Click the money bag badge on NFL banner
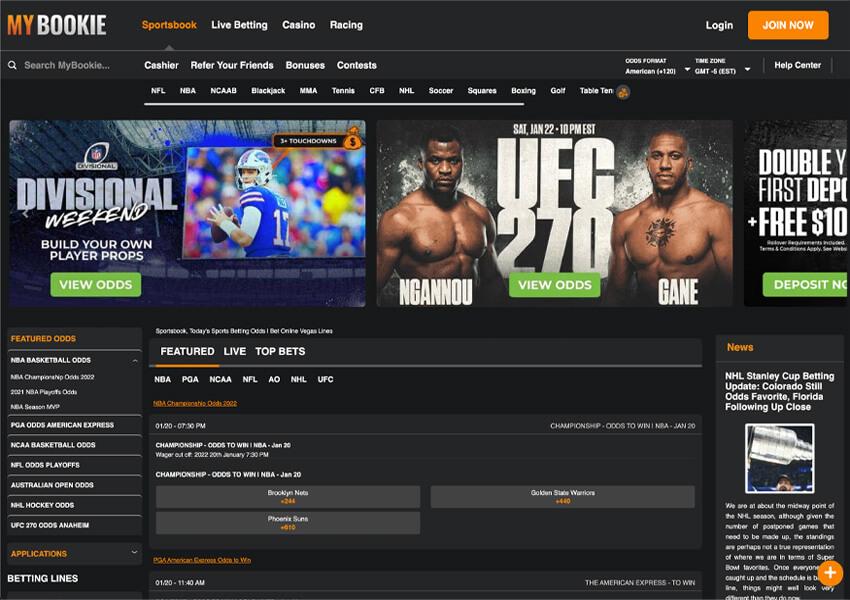The height and width of the screenshot is (600, 850). [x=352, y=140]
